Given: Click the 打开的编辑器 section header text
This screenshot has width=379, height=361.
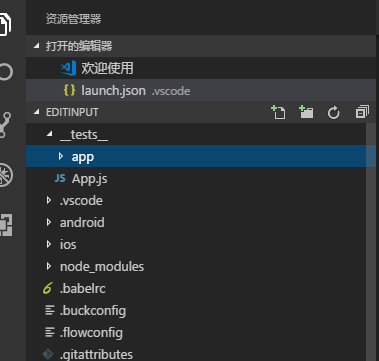Looking at the screenshot, I should [79, 46].
